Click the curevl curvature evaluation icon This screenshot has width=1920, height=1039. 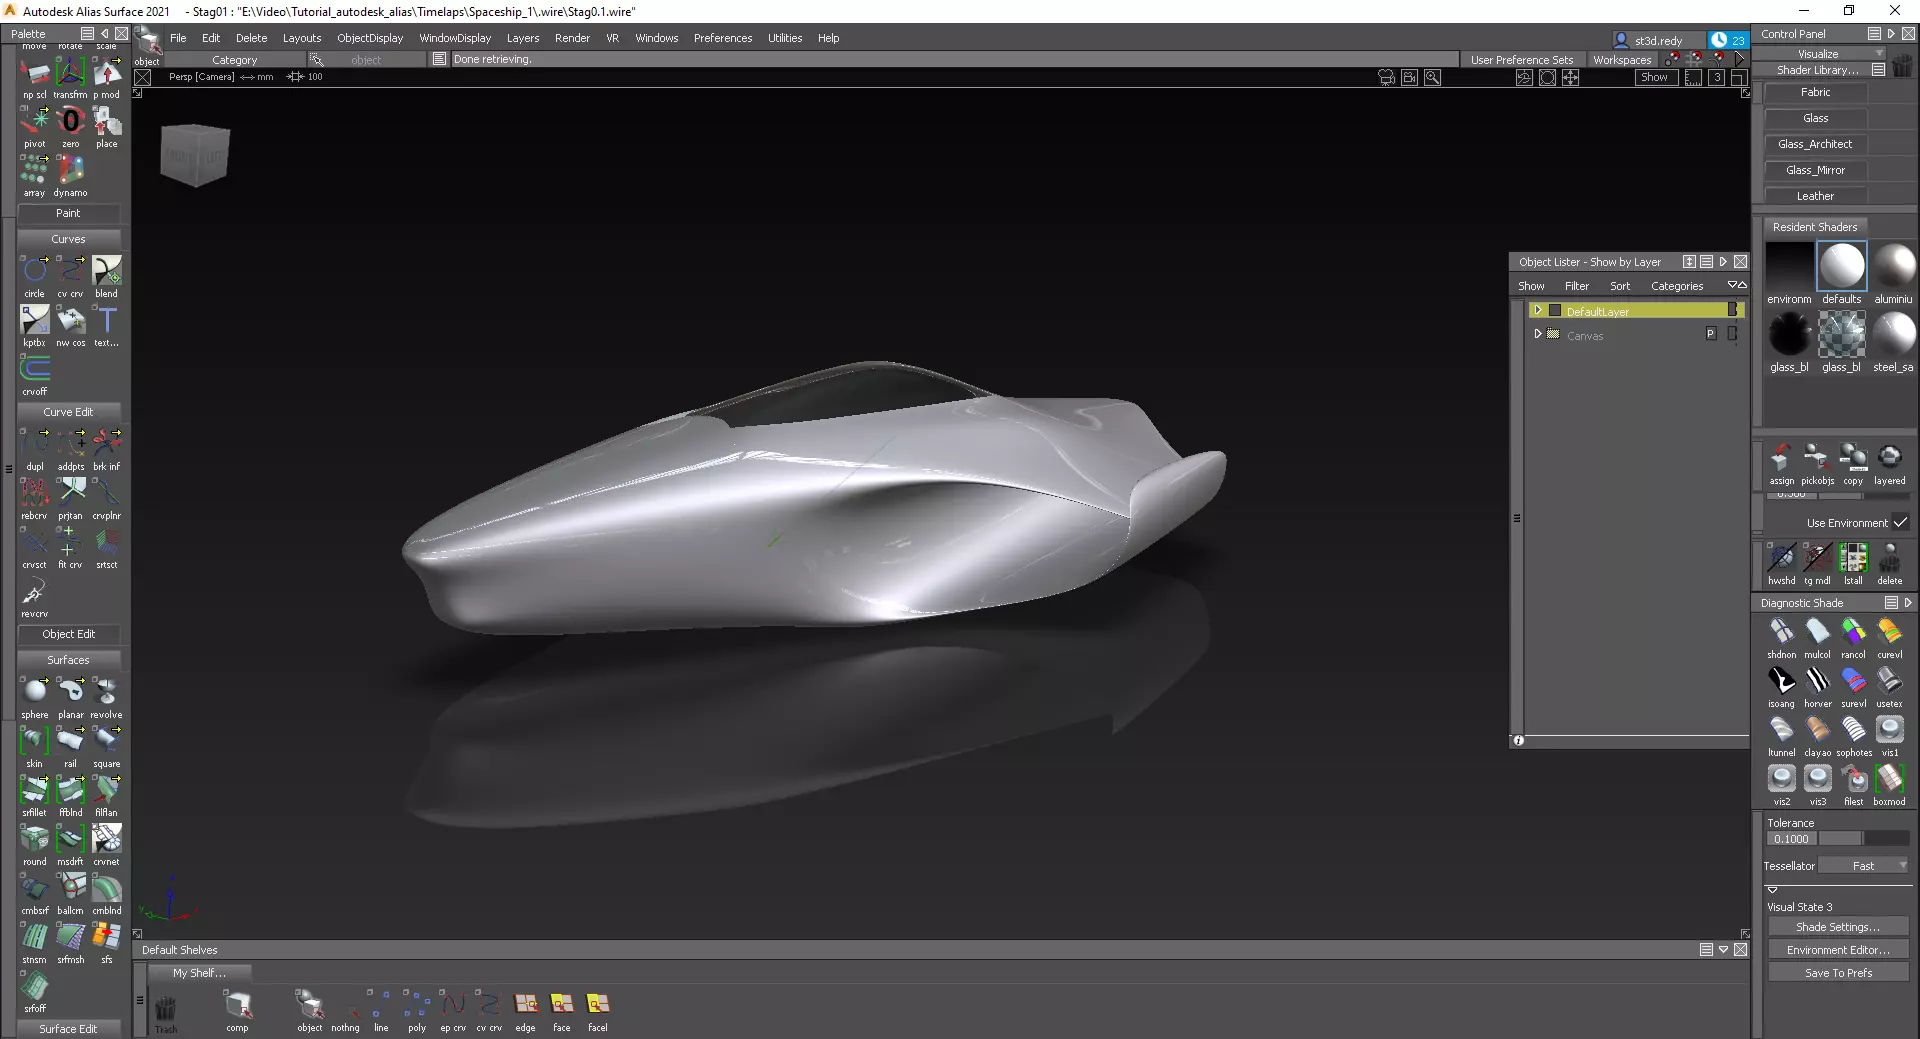click(x=1889, y=632)
